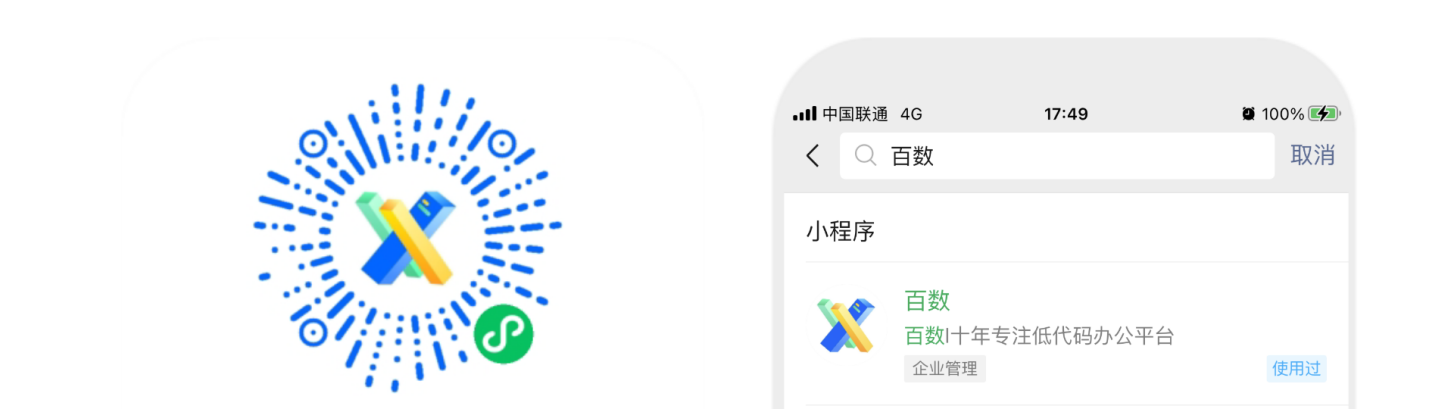This screenshot has height=409, width=1454.
Task: Click the search field containing 百数
Action: click(1057, 156)
